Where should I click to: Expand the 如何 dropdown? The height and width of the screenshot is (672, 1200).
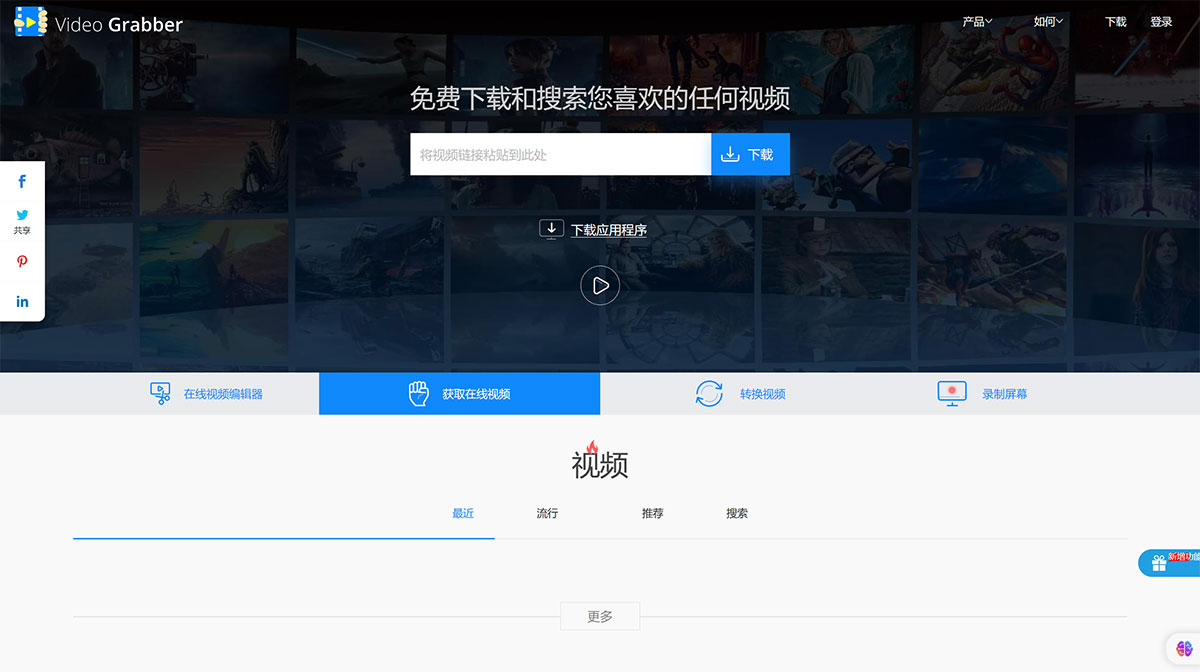(1047, 21)
